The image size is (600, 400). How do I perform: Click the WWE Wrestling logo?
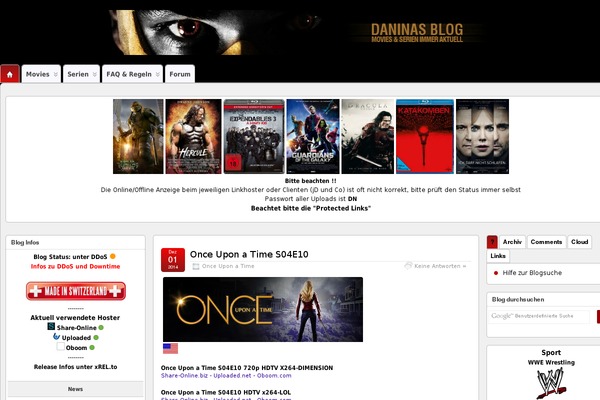tap(551, 383)
